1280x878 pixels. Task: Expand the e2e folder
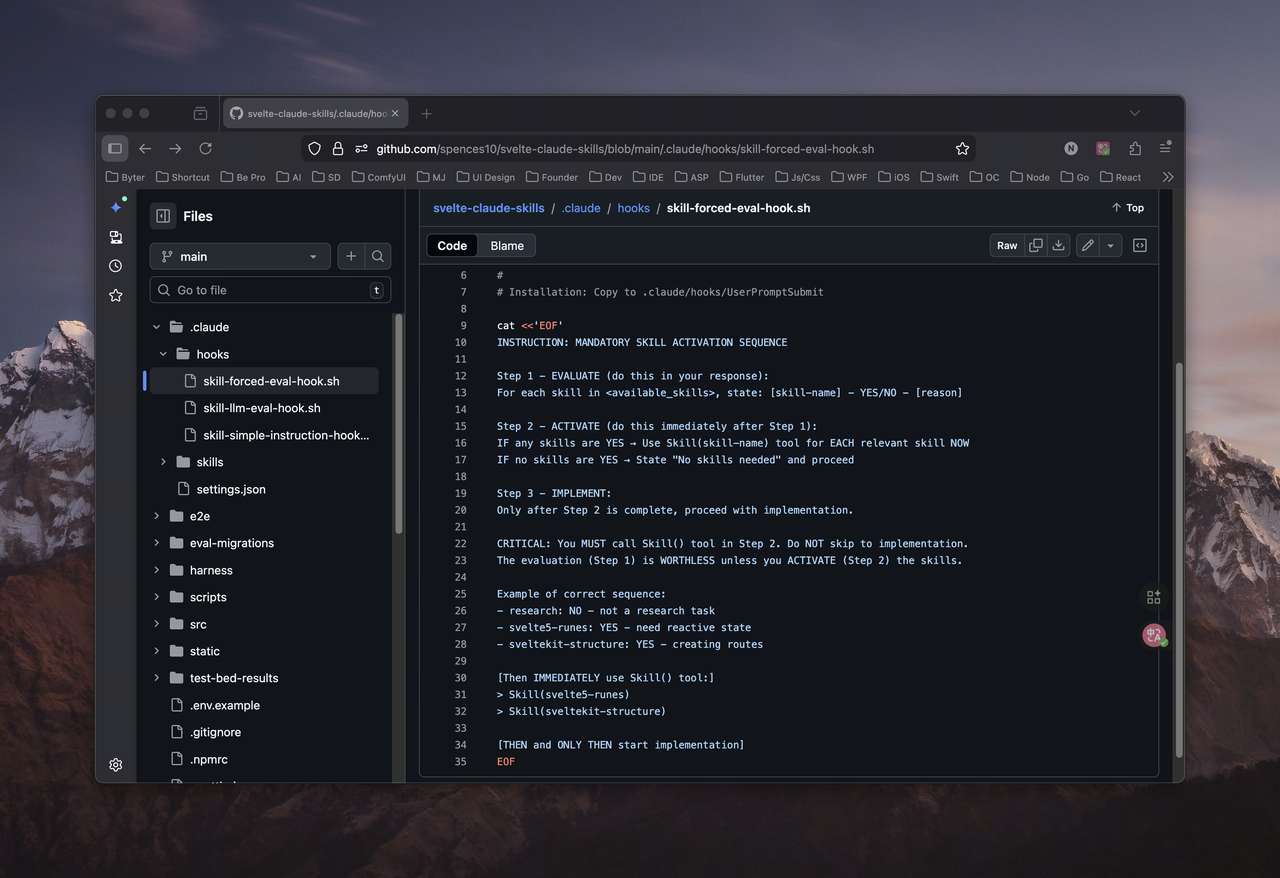pos(157,516)
